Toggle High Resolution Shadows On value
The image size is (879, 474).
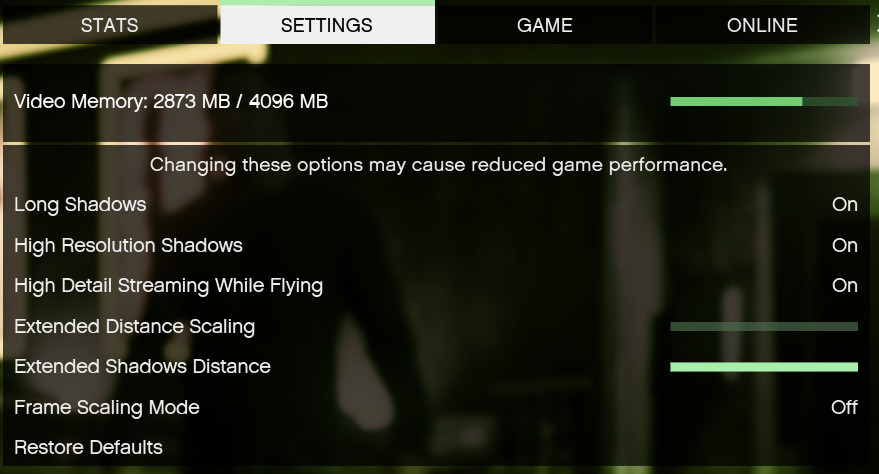[844, 245]
